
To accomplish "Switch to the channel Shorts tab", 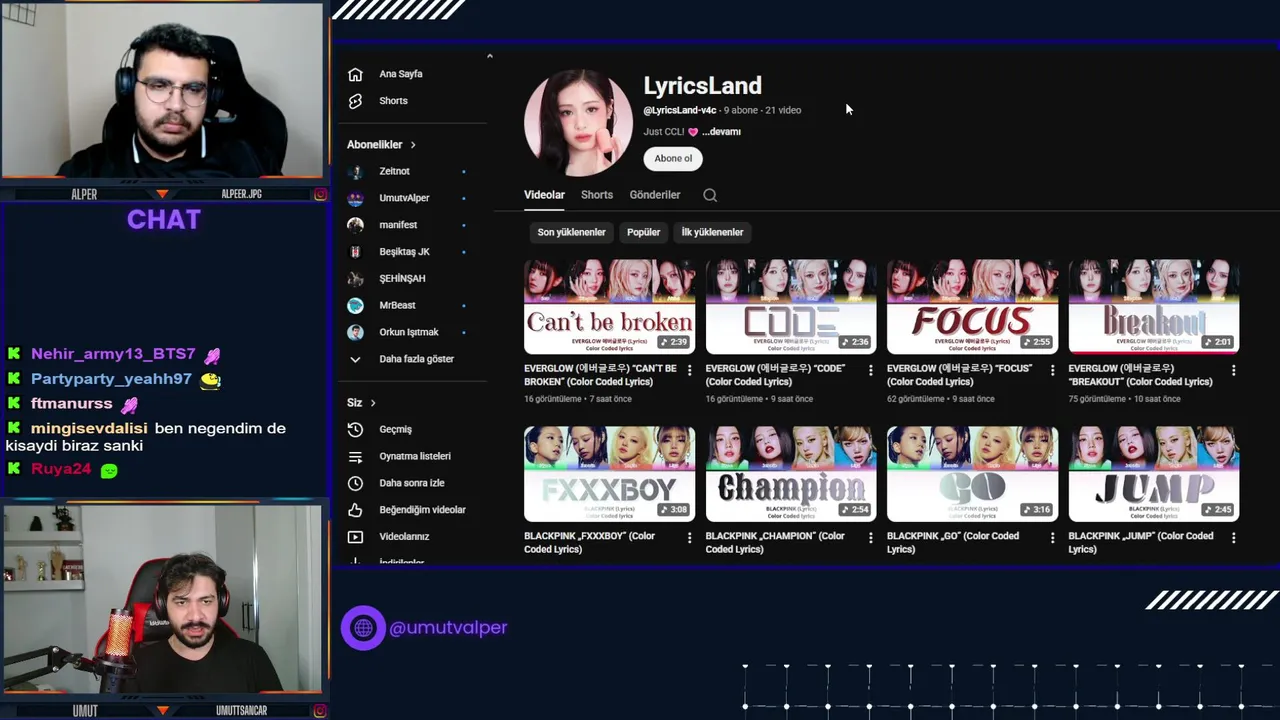I will (597, 195).
